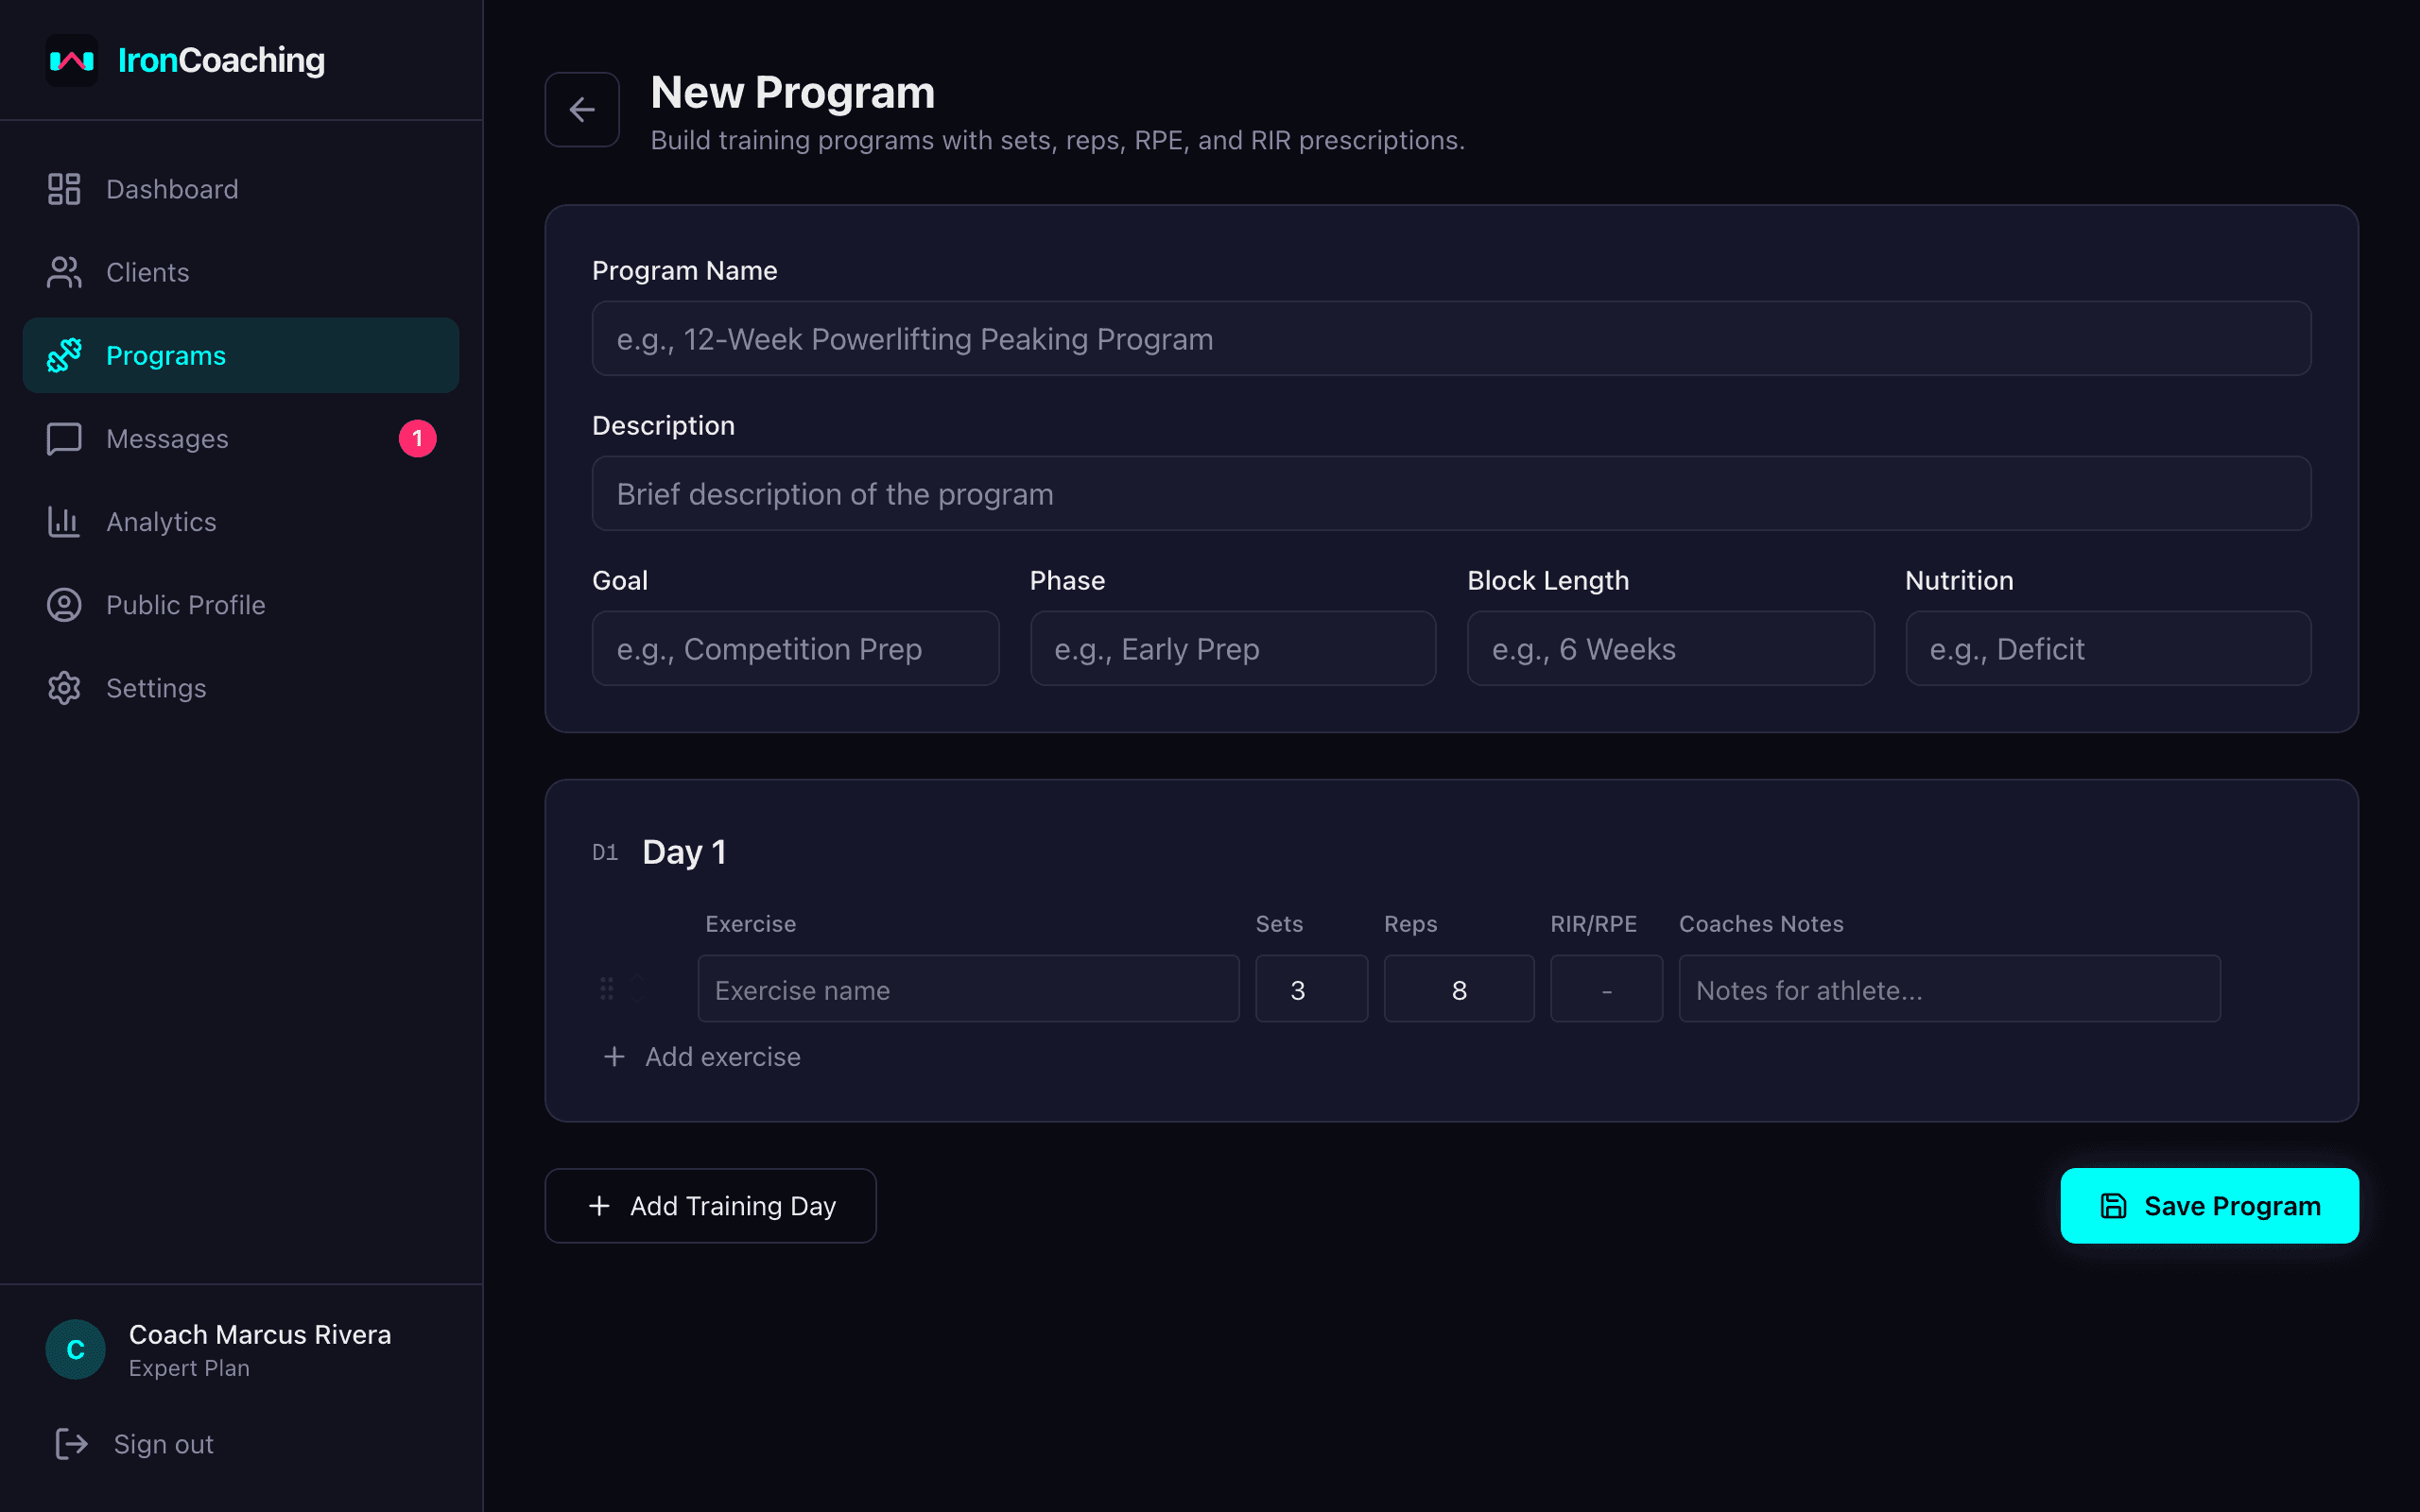Click the Analytics bar-chart icon
The width and height of the screenshot is (2420, 1512).
tap(64, 521)
